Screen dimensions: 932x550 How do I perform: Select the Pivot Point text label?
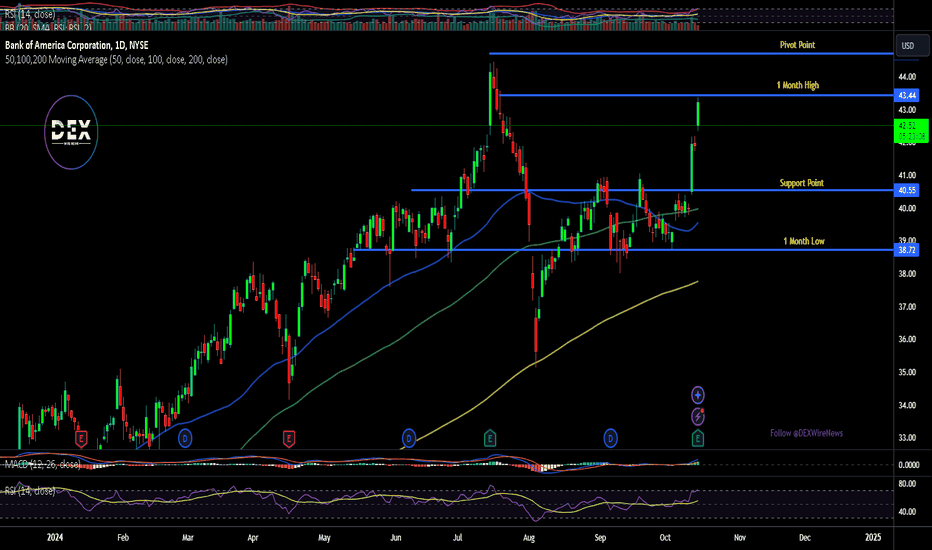pos(797,45)
